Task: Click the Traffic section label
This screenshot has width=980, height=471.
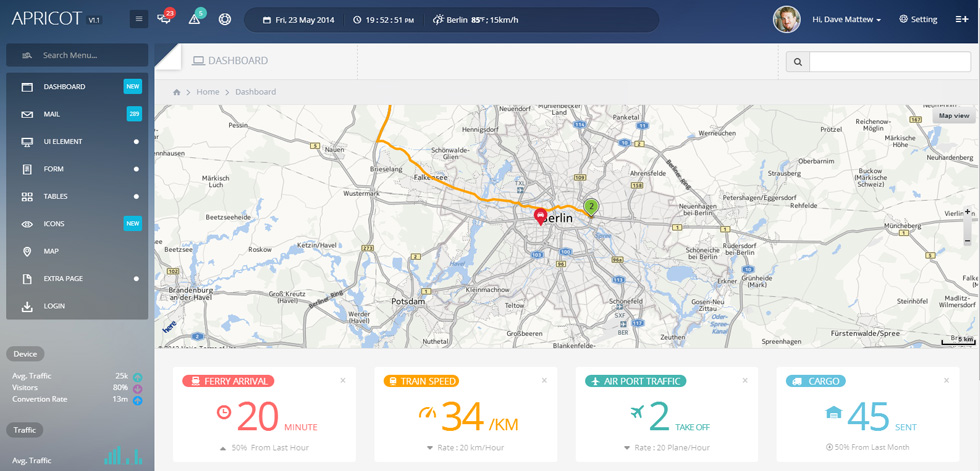Action: (26, 430)
